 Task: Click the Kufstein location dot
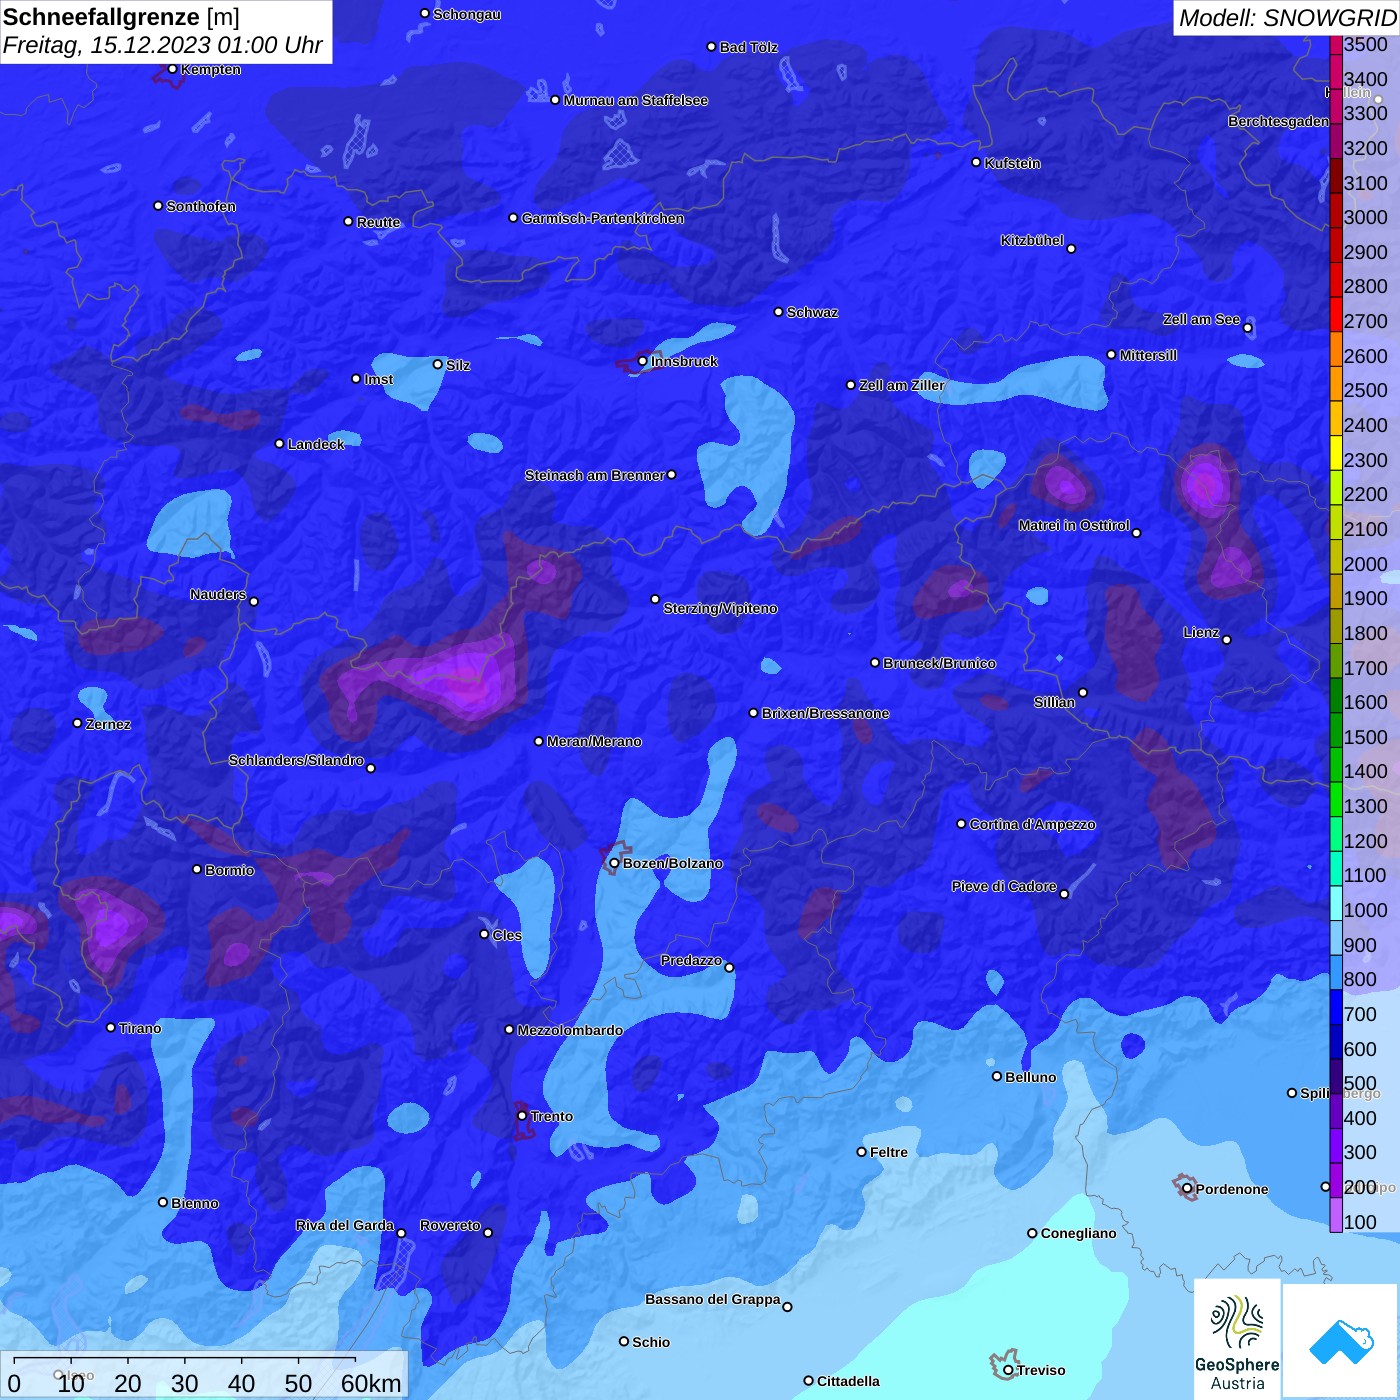point(976,162)
